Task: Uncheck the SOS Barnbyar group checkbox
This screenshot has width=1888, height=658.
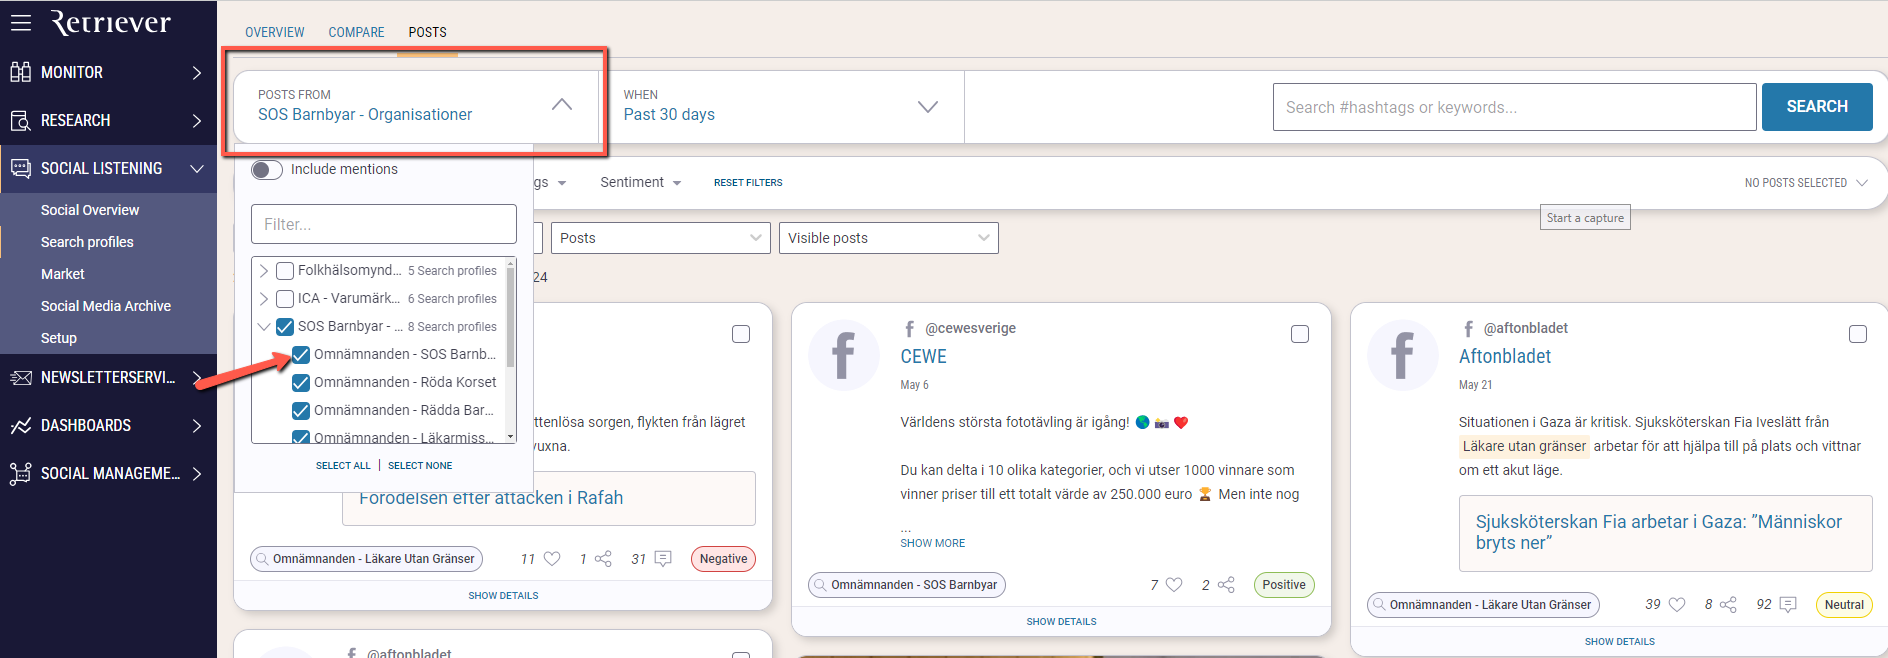Action: (285, 327)
